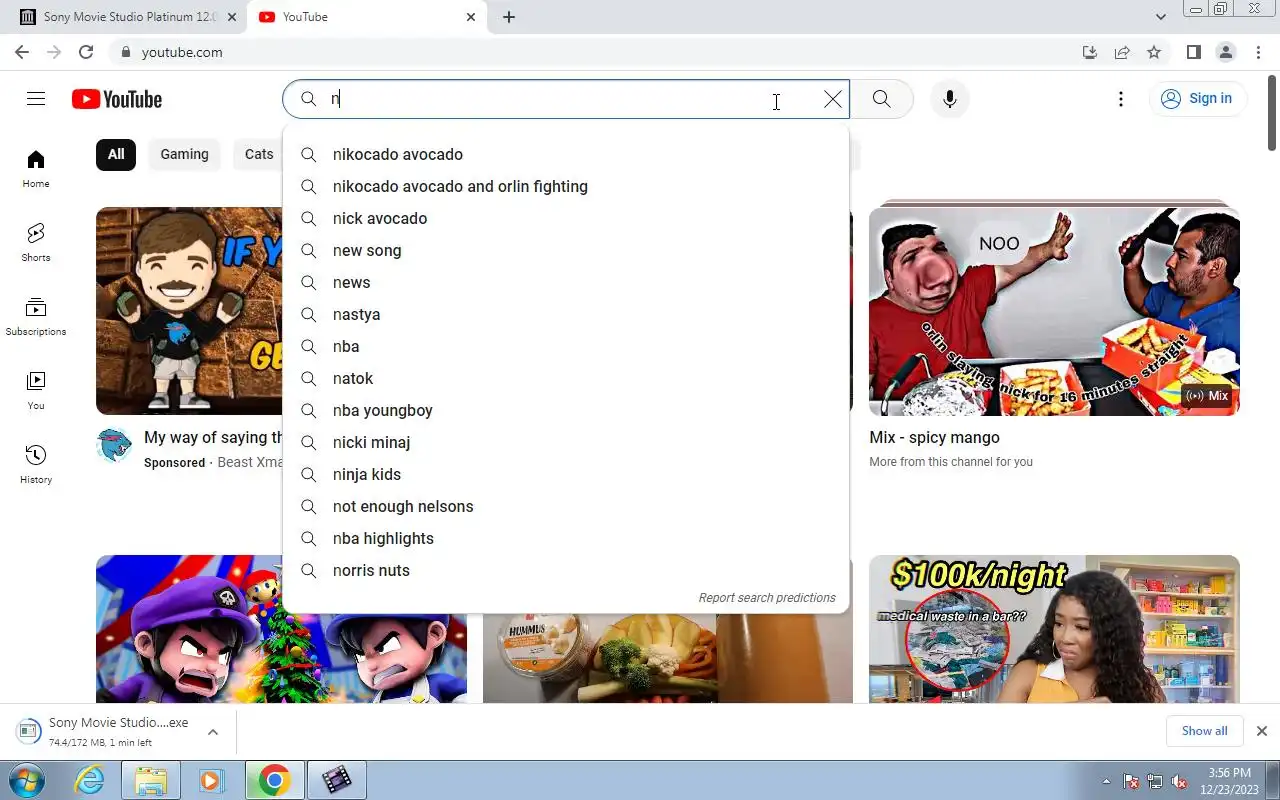This screenshot has width=1280, height=800.
Task: Open a new browser tab with plus
Action: [x=509, y=17]
